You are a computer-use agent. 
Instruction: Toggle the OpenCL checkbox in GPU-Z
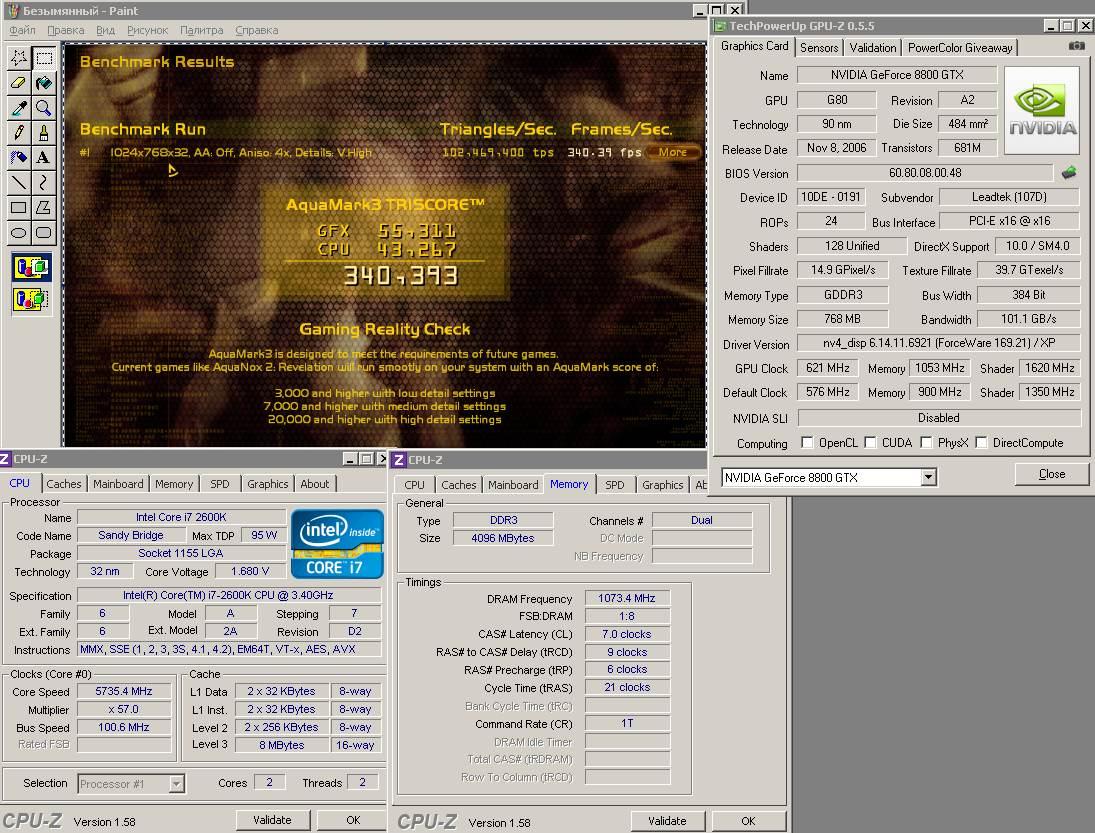point(807,442)
